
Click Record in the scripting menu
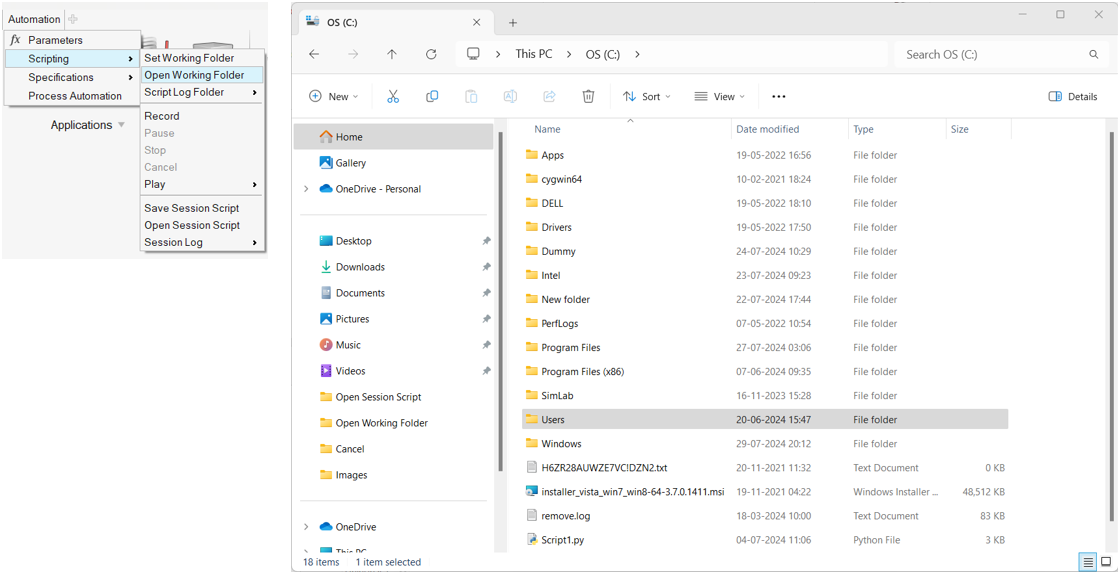click(x=162, y=116)
